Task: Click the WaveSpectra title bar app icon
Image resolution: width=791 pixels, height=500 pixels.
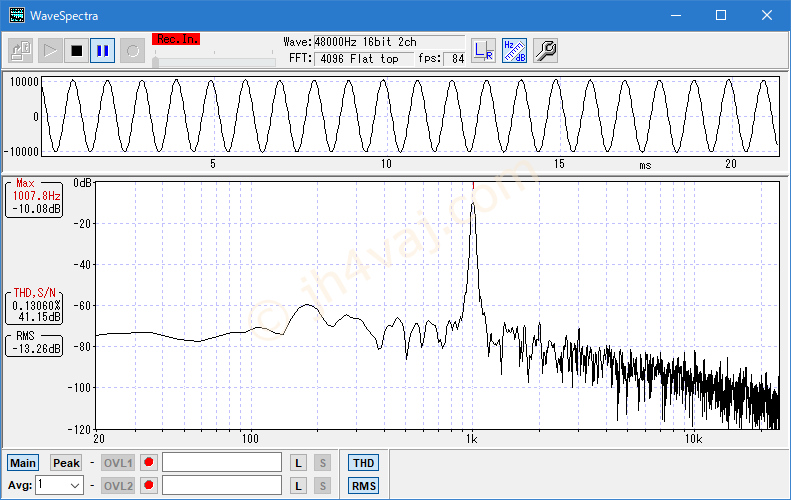Action: [x=17, y=15]
